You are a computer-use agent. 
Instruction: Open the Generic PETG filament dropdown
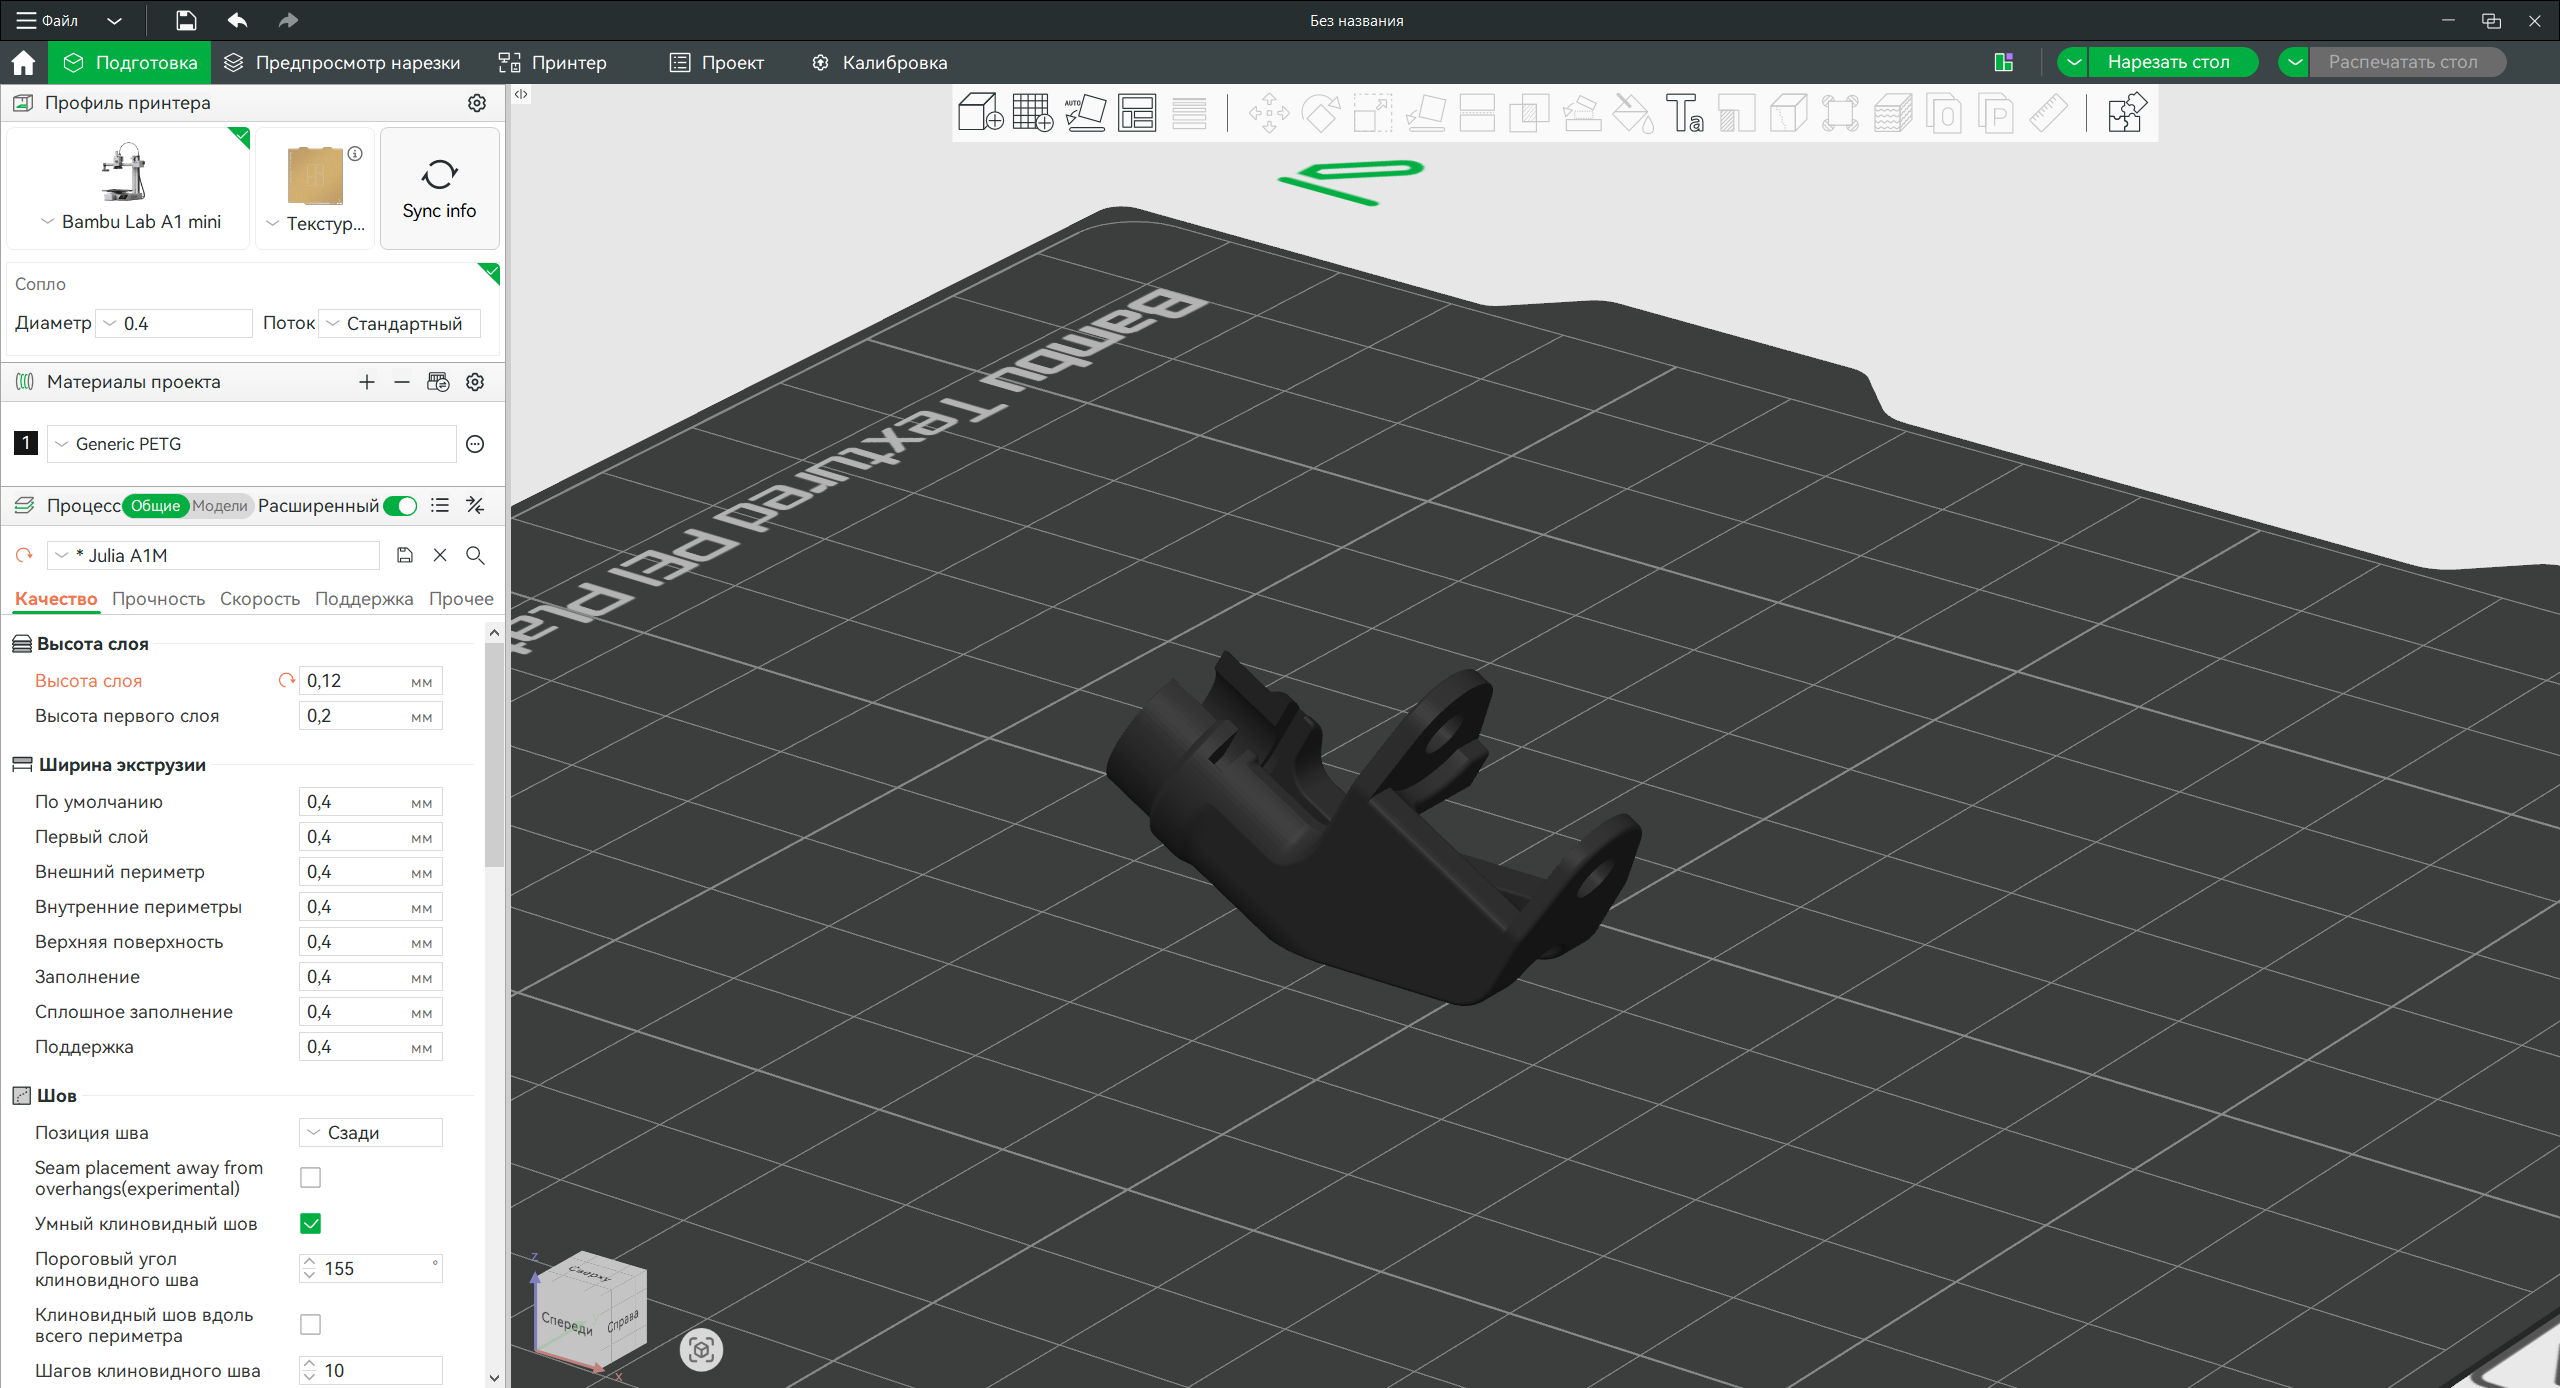(252, 444)
